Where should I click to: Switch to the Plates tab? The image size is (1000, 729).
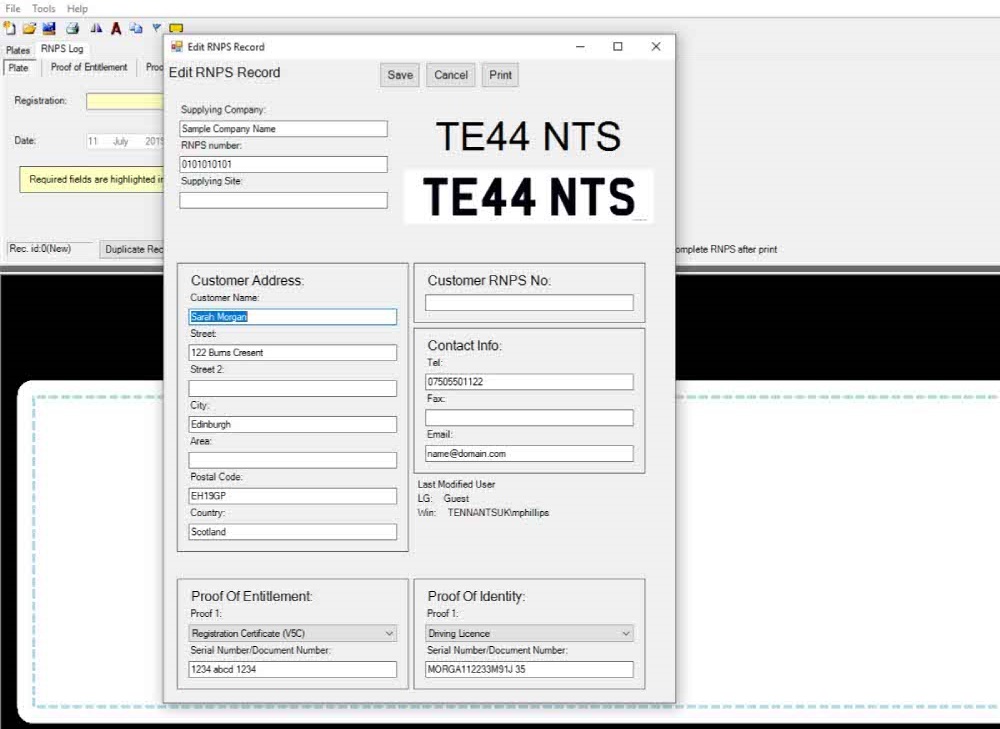click(x=18, y=50)
